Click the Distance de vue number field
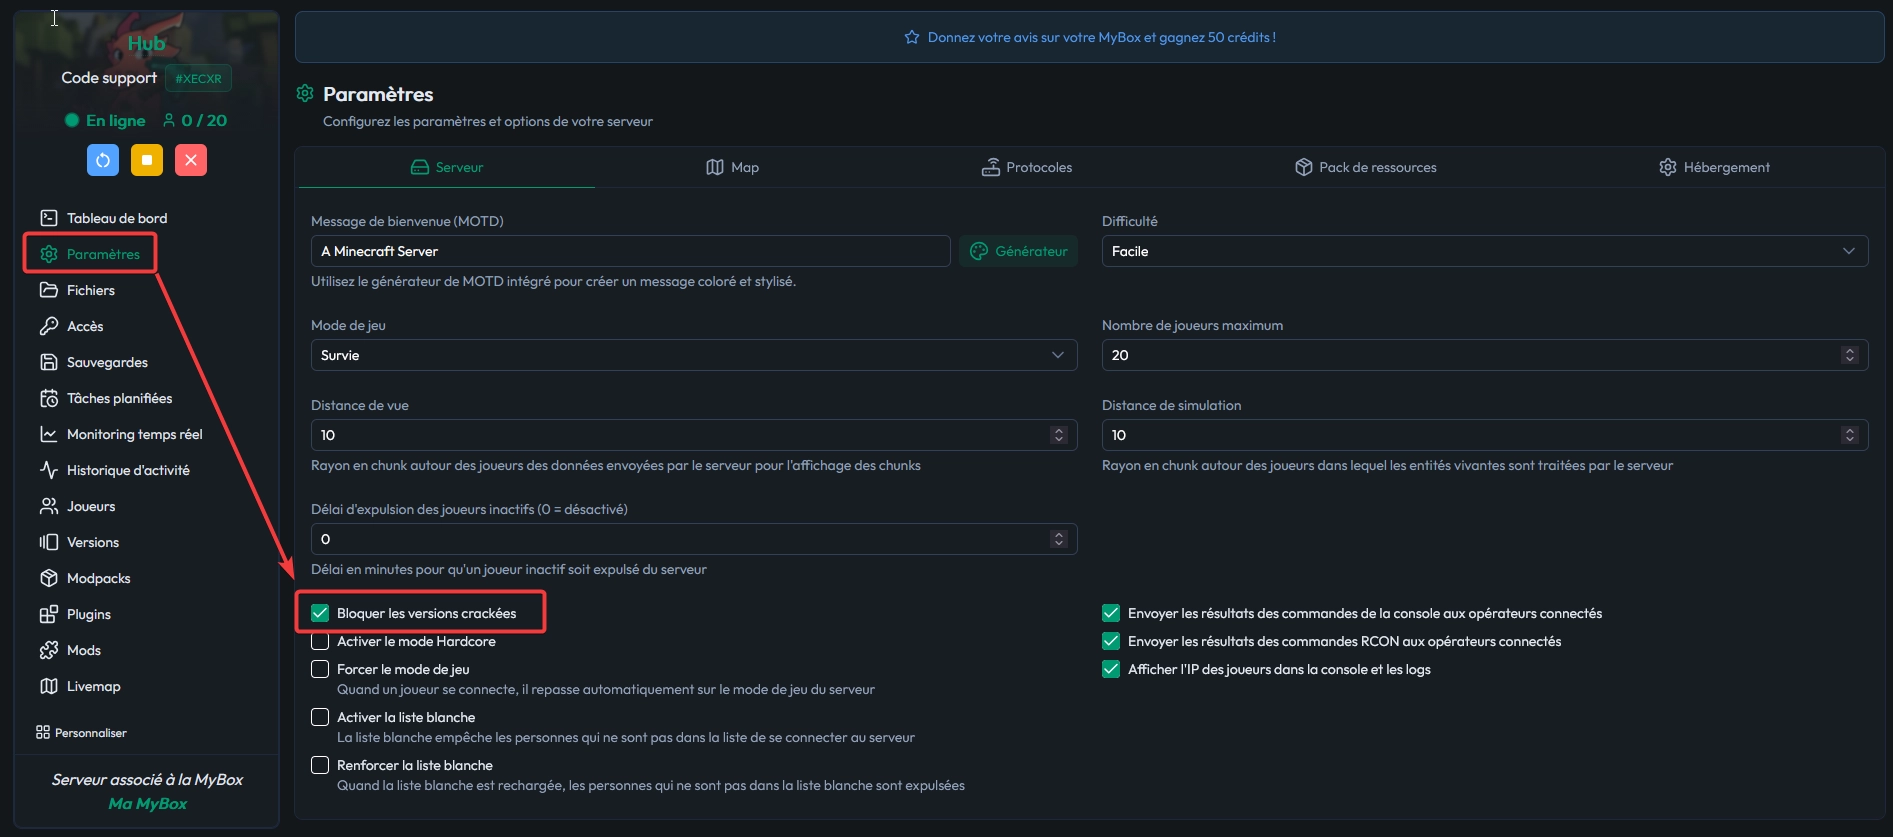1893x837 pixels. (694, 435)
